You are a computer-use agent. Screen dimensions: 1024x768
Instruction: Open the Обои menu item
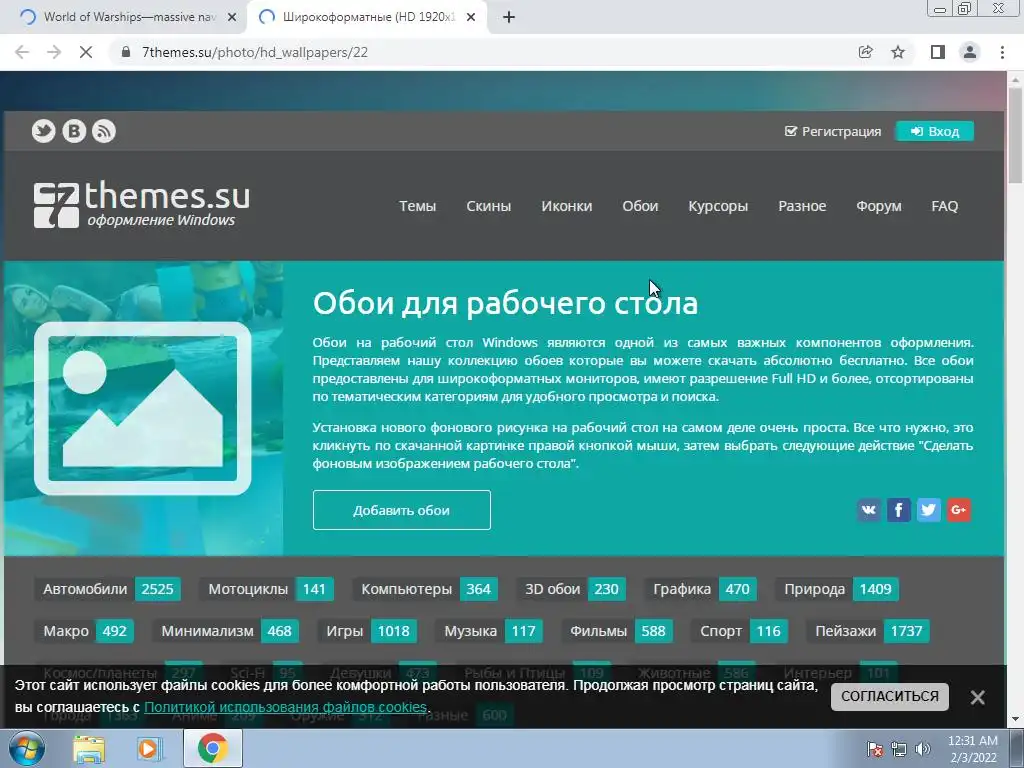(640, 206)
